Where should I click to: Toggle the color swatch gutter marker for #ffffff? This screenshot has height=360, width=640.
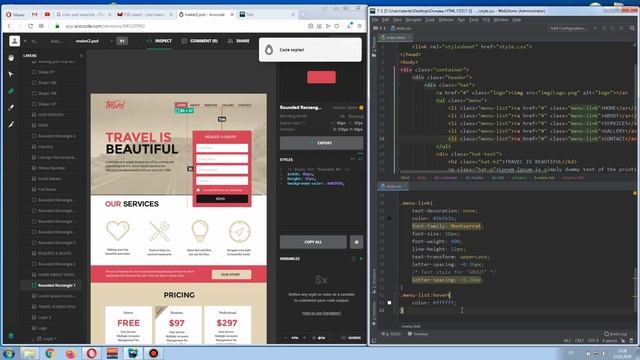pos(389,302)
